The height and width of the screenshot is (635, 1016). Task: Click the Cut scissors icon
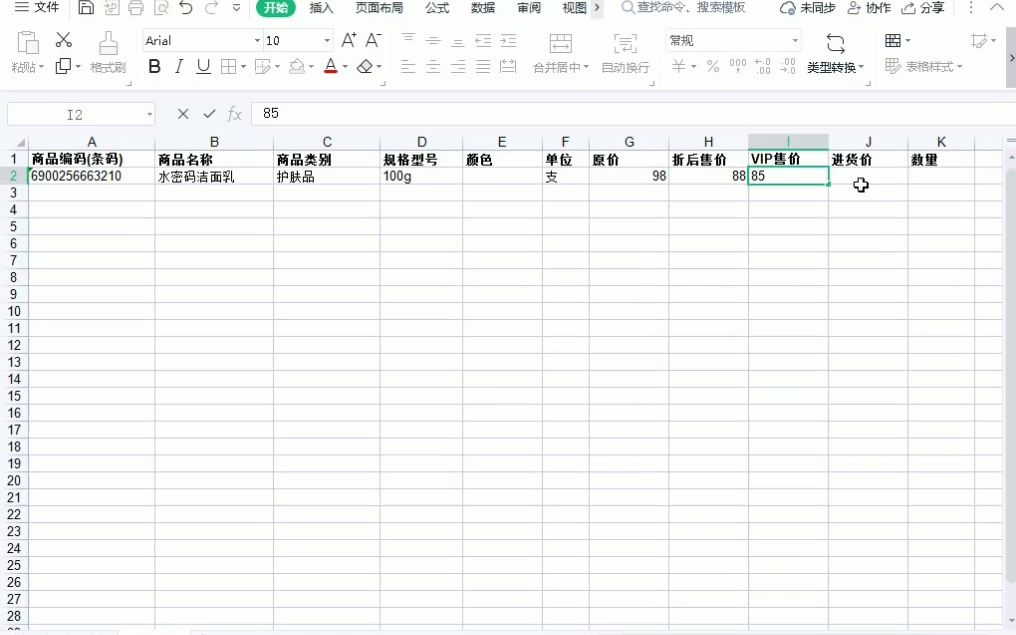(63, 39)
